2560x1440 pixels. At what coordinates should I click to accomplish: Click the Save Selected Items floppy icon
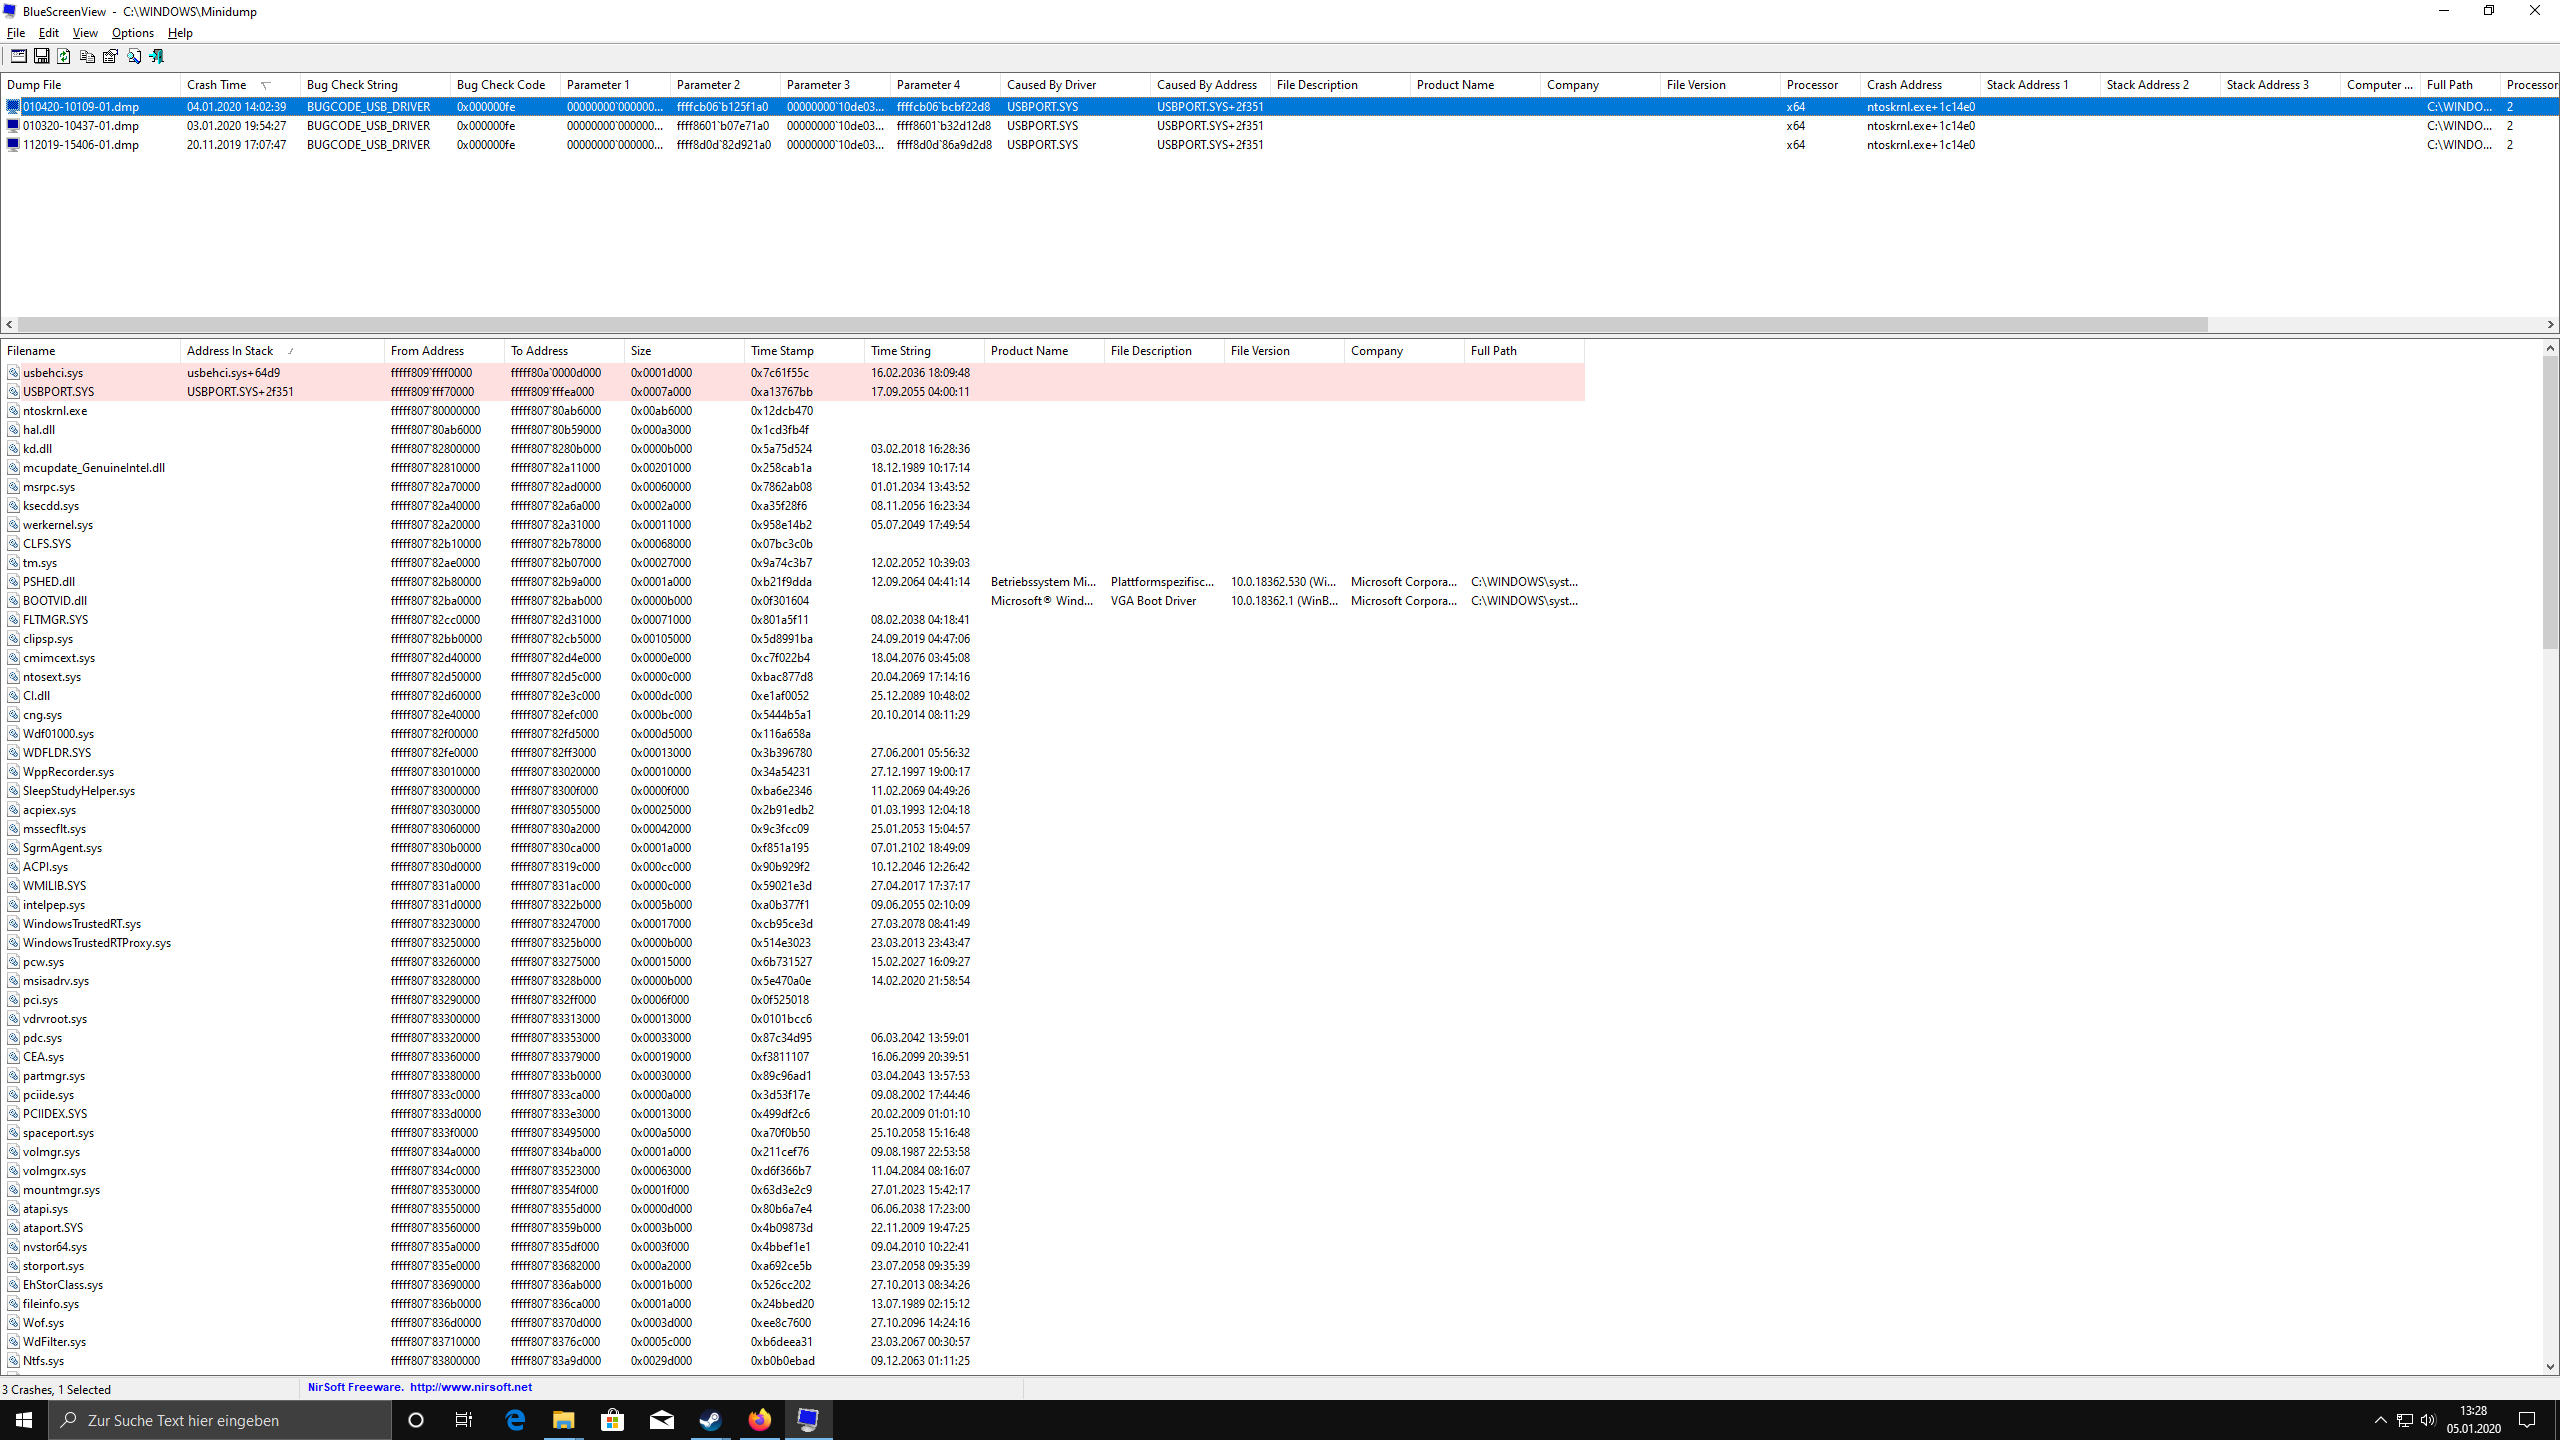(41, 56)
